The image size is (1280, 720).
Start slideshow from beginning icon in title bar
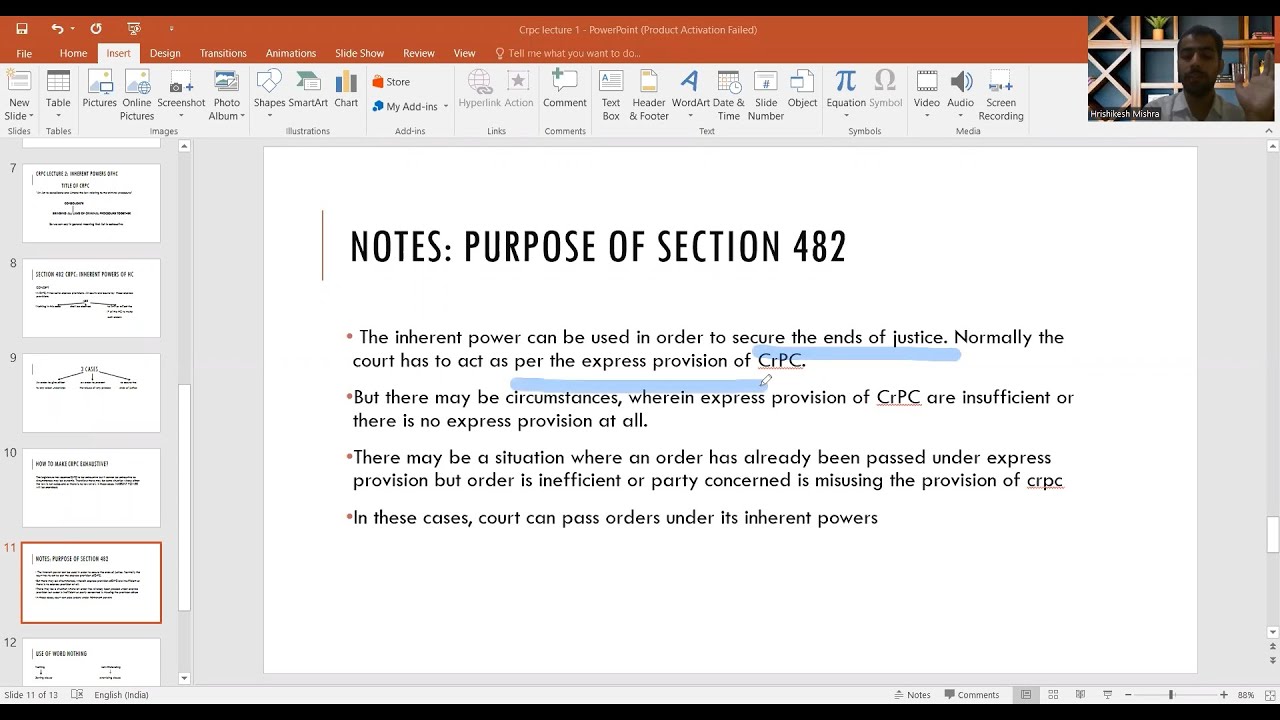[134, 29]
